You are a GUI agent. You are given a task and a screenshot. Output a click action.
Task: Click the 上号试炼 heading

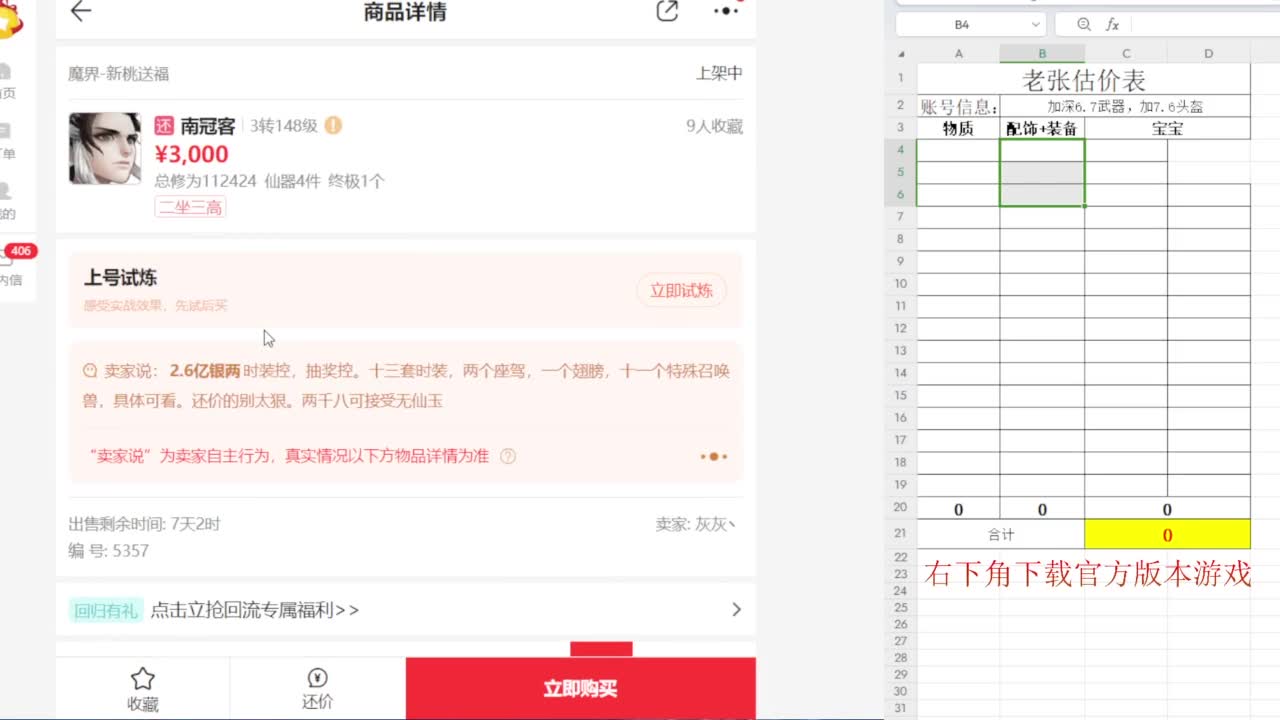(120, 278)
